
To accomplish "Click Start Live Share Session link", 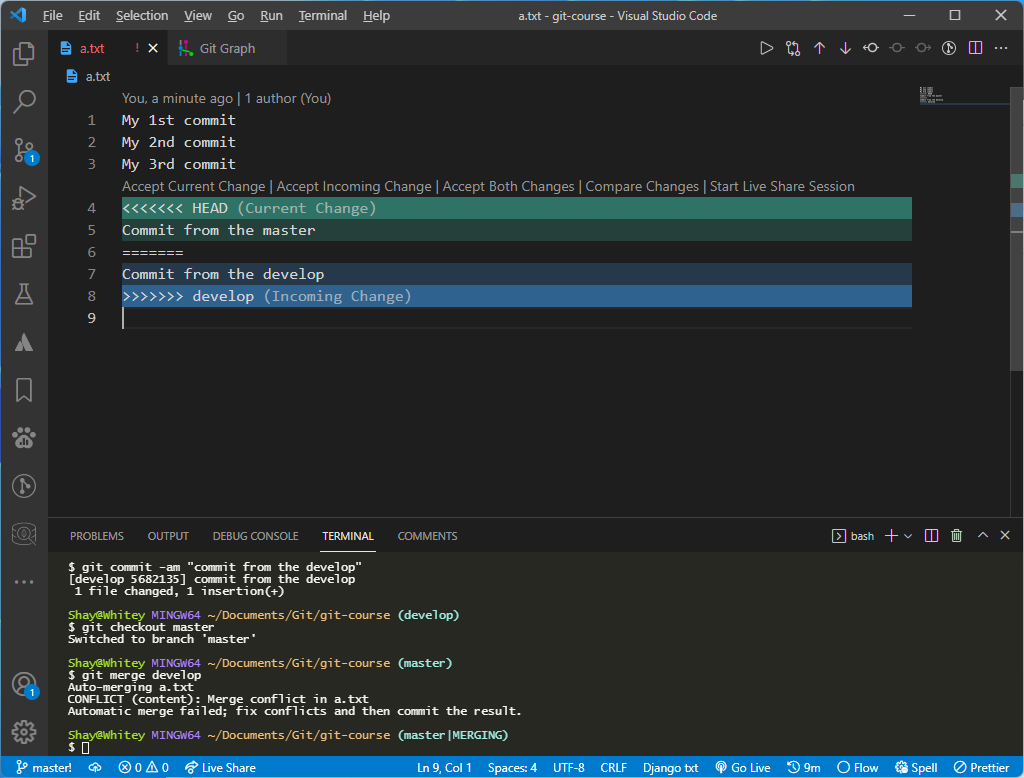I will 782,186.
